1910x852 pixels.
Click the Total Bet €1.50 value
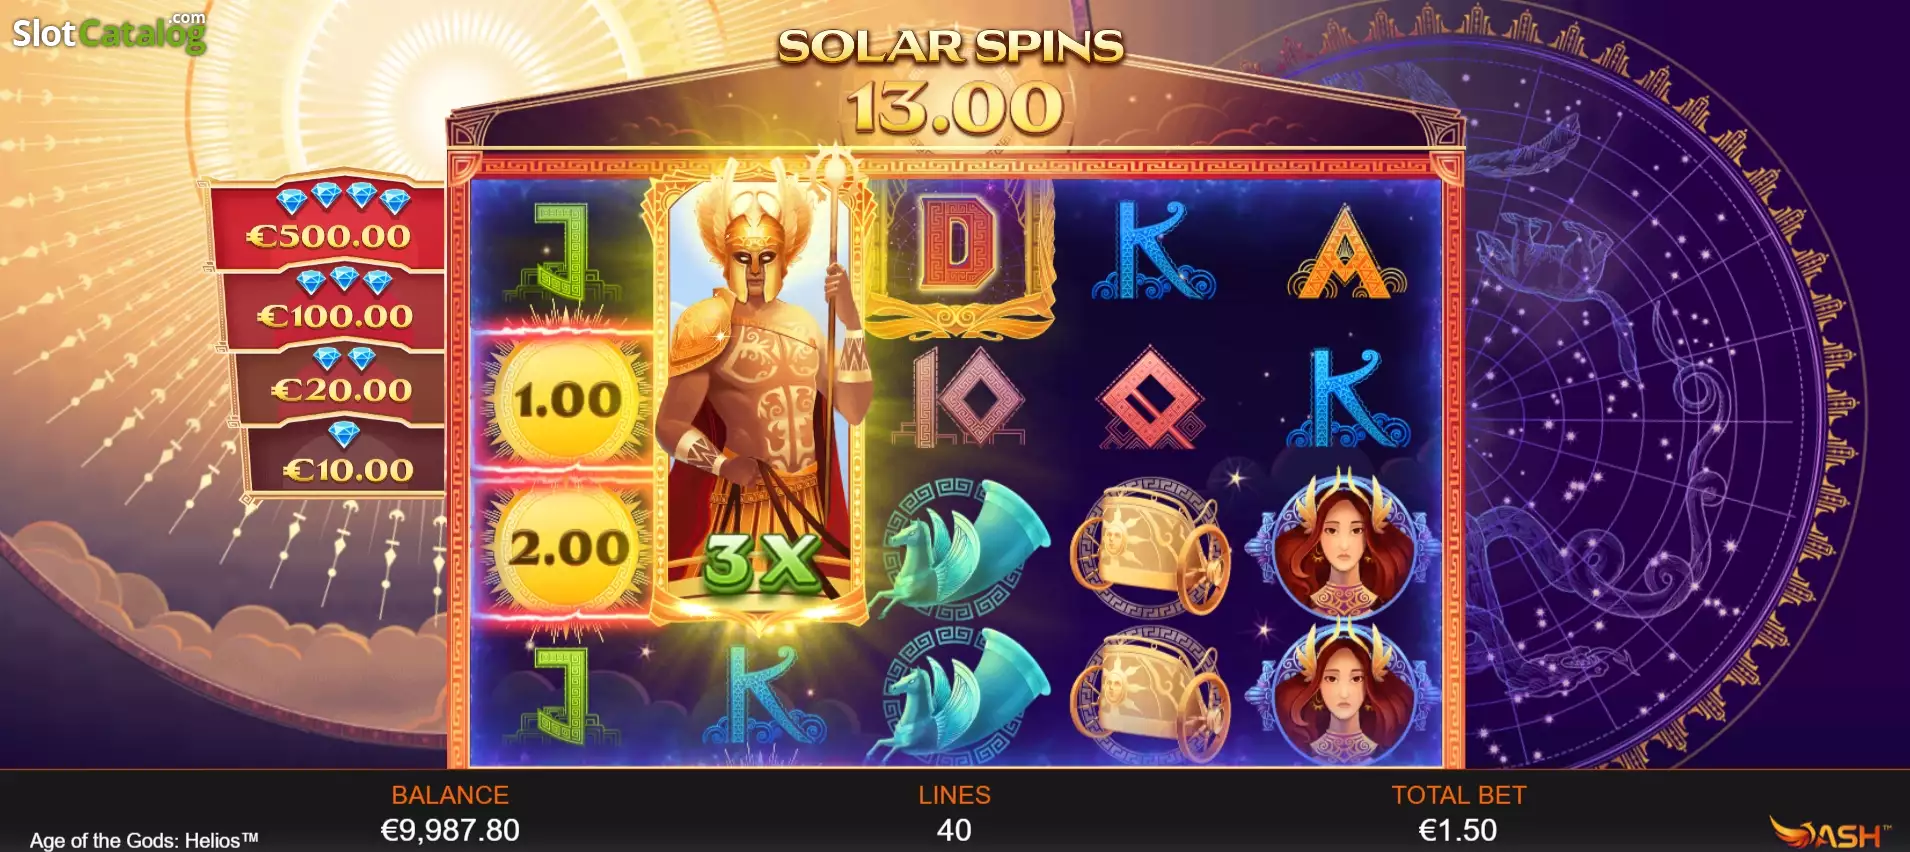[1458, 830]
